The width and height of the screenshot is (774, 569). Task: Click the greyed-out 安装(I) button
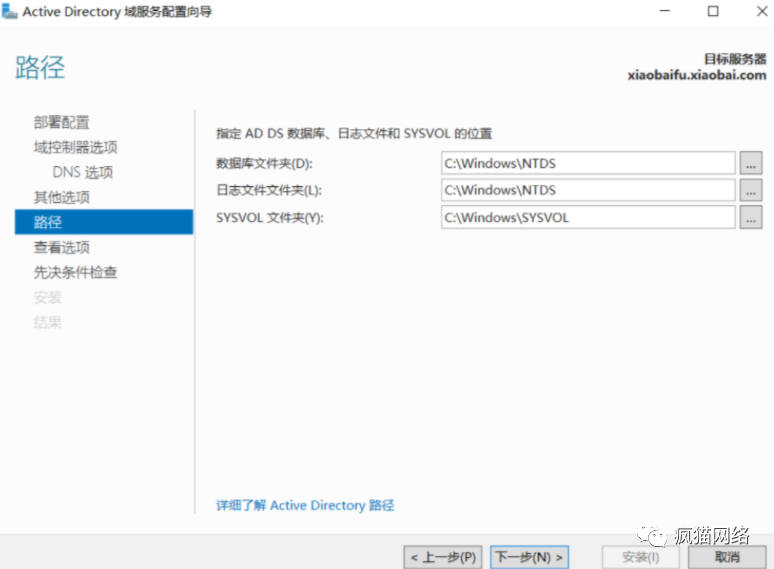[641, 557]
